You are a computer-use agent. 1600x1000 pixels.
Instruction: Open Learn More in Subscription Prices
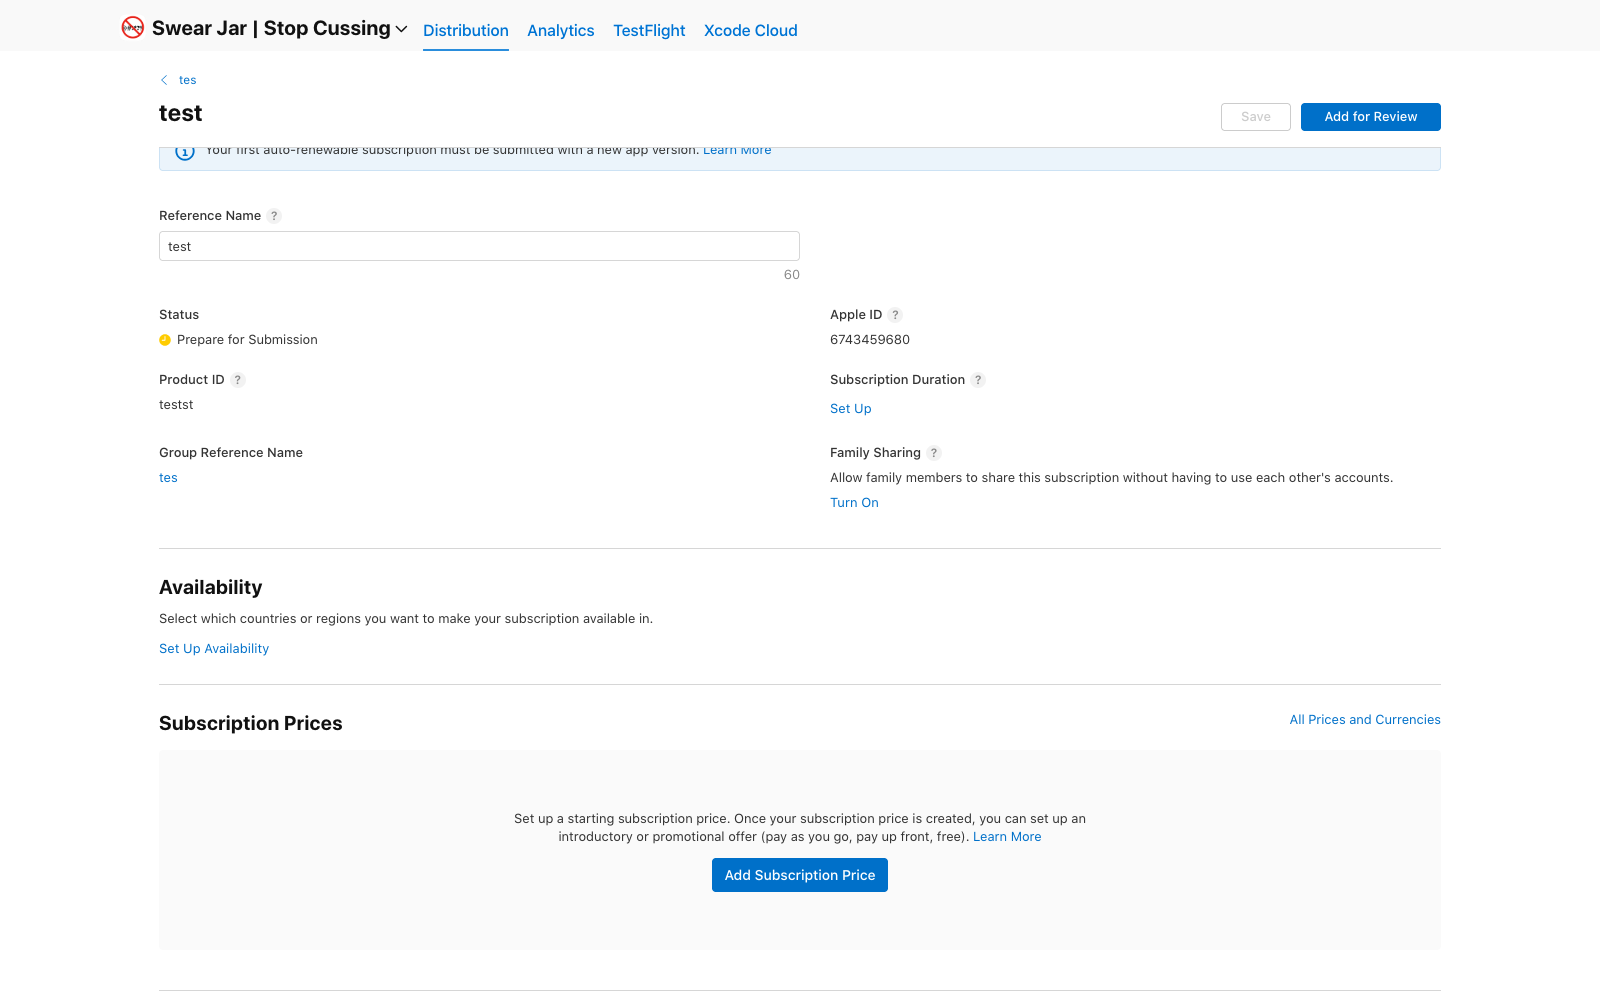coord(1007,837)
